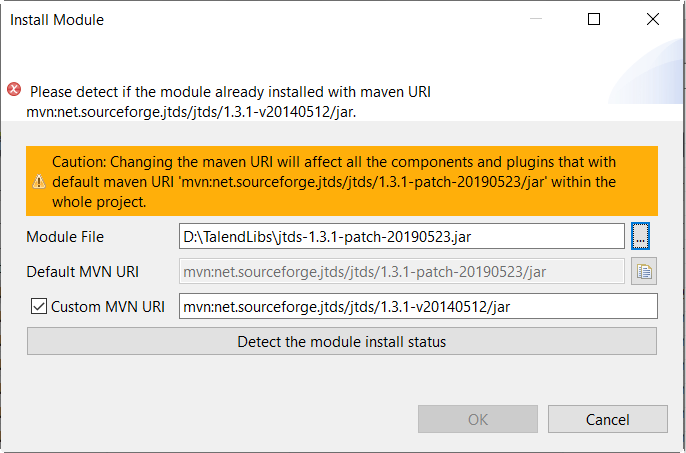The height and width of the screenshot is (453, 686).
Task: Click the red error icon in message
Action: pyautogui.click(x=14, y=90)
